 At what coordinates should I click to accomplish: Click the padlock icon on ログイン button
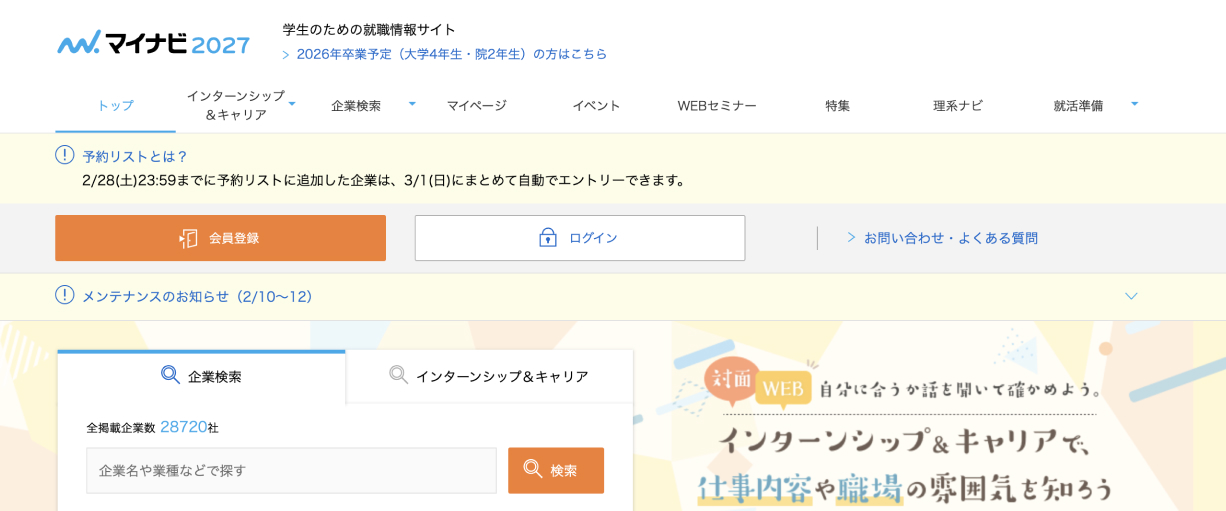(x=548, y=237)
